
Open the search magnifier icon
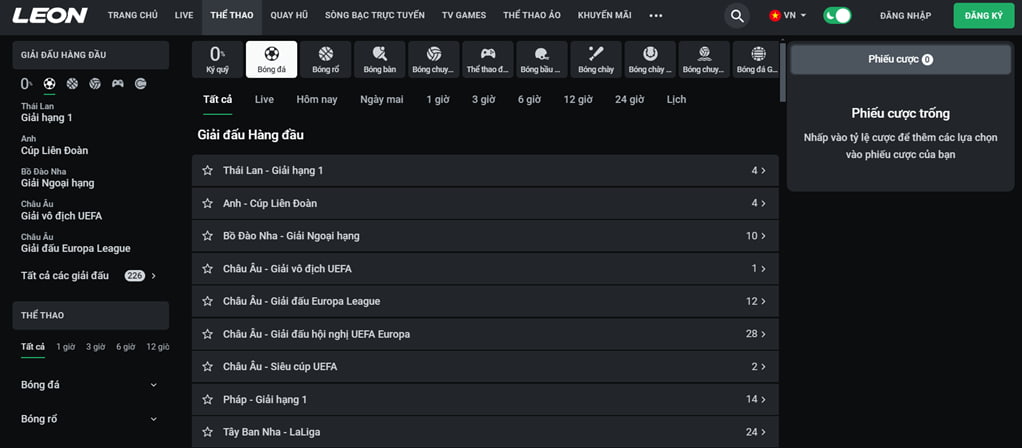click(737, 16)
